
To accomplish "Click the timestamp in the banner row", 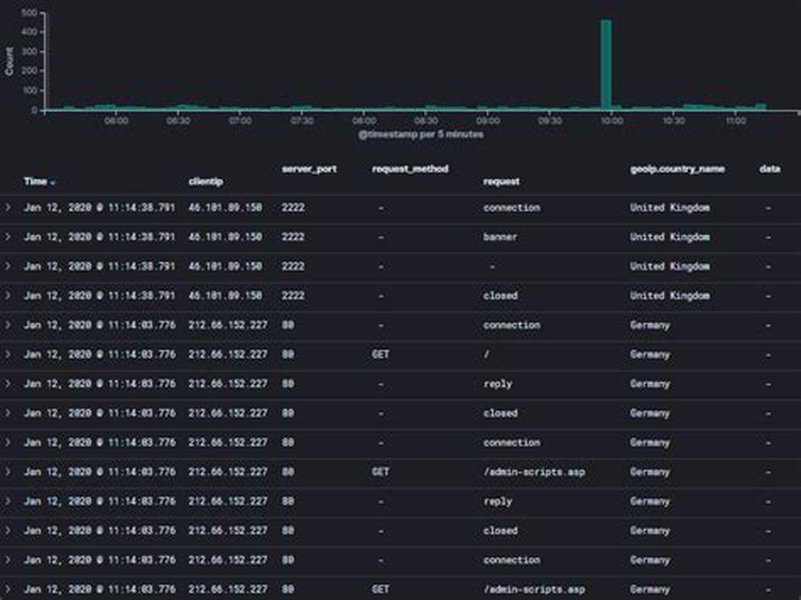I will (100, 237).
